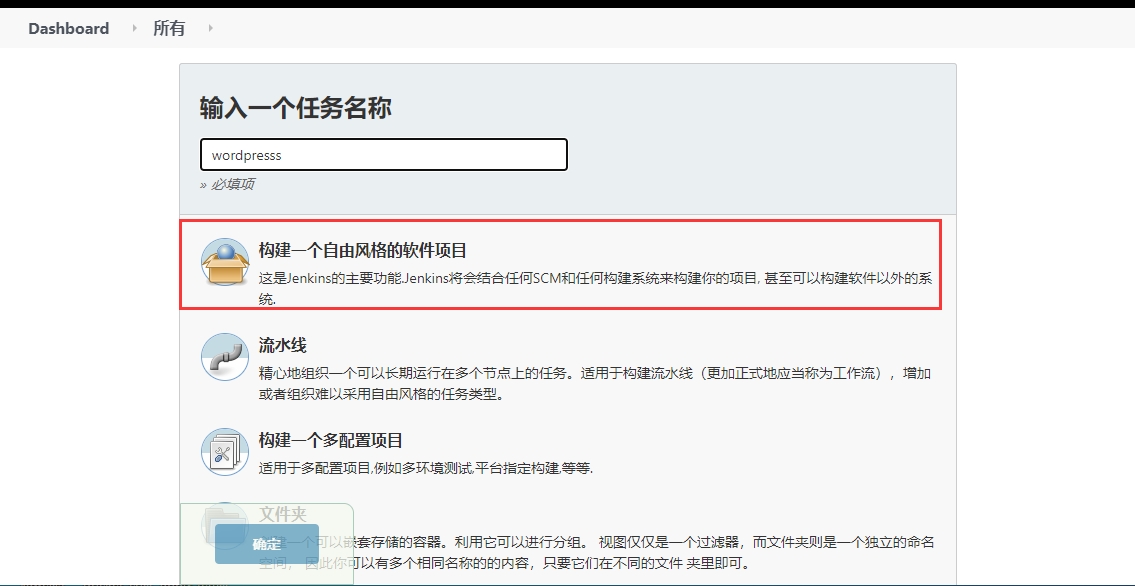Go to the 所有 breadcrumb view

pyautogui.click(x=169, y=28)
